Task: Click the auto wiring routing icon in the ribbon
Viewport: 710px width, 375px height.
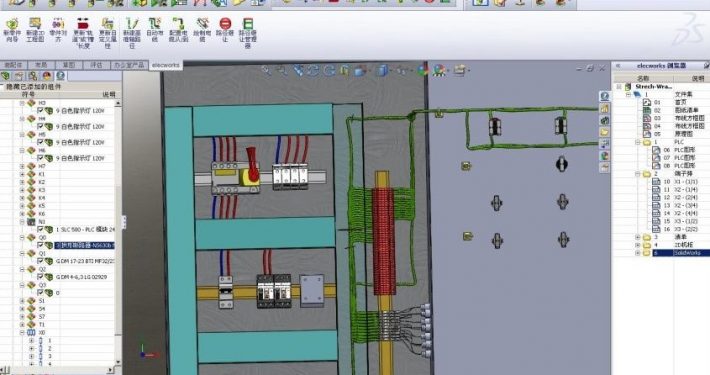Action: click(154, 24)
